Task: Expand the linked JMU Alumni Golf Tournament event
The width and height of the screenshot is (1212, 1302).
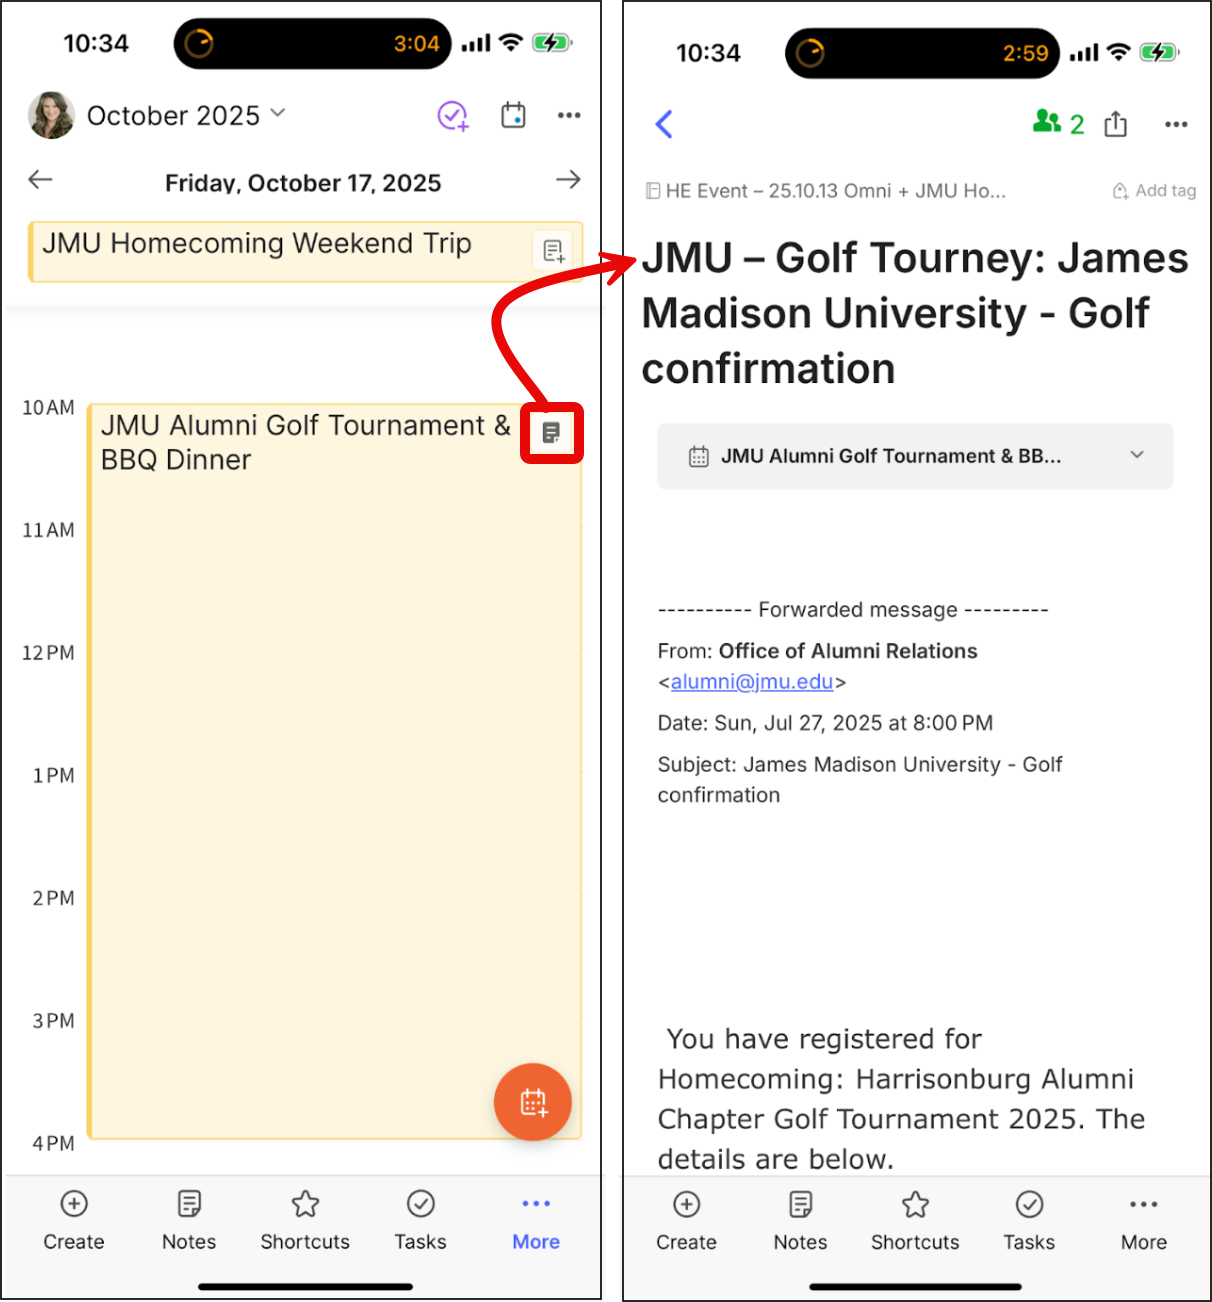Action: [915, 456]
